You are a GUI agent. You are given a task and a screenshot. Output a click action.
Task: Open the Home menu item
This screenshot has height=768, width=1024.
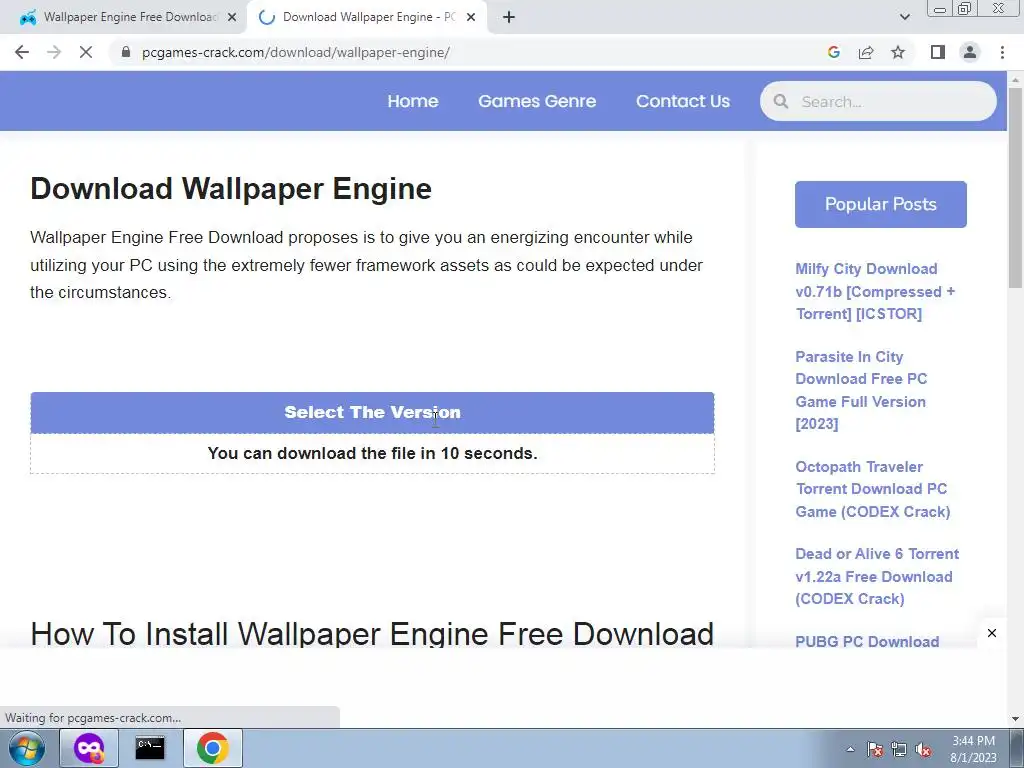(x=413, y=101)
